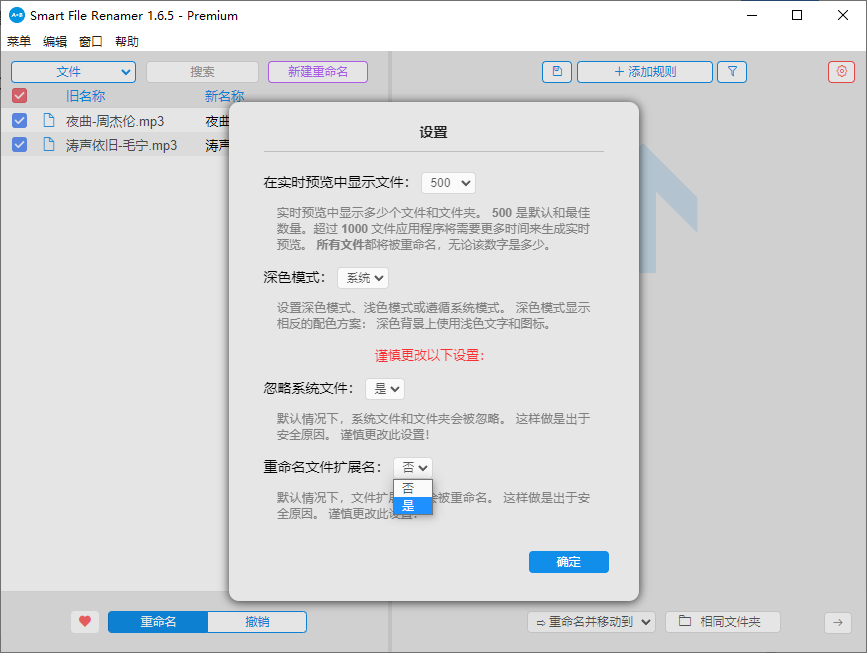The width and height of the screenshot is (867, 653).
Task: Click the folder icon on 相同文件夹 button
Action: click(687, 621)
